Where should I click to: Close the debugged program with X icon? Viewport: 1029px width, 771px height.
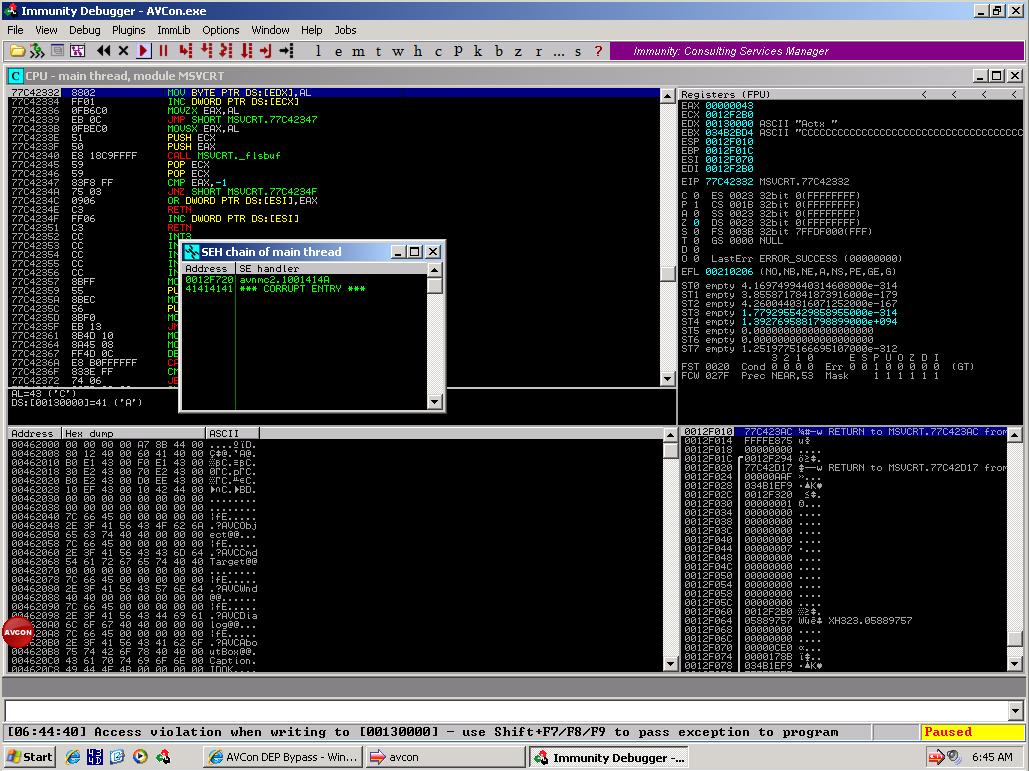[x=123, y=51]
